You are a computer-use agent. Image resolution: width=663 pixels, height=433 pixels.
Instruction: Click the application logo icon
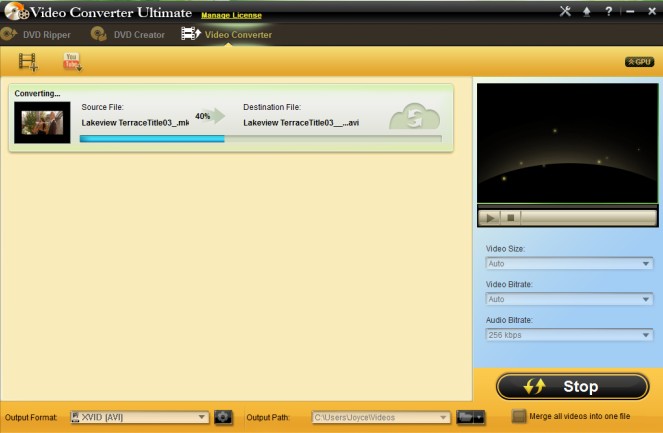pyautogui.click(x=16, y=11)
